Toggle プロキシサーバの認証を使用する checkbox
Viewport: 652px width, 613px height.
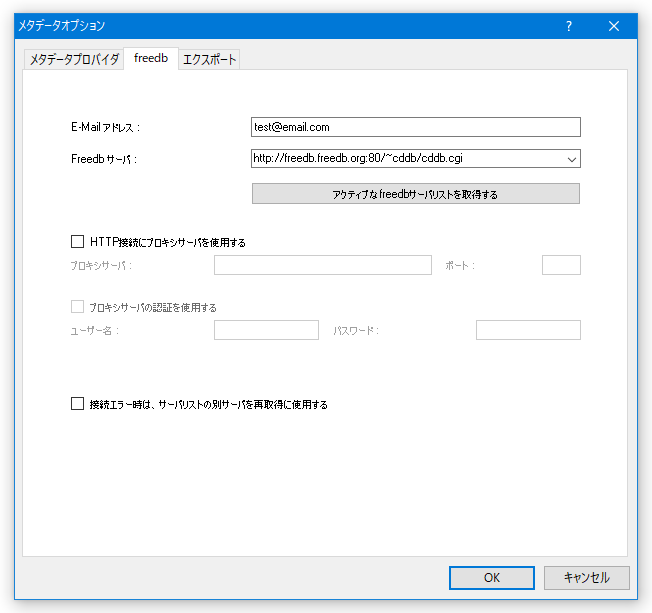pyautogui.click(x=77, y=307)
